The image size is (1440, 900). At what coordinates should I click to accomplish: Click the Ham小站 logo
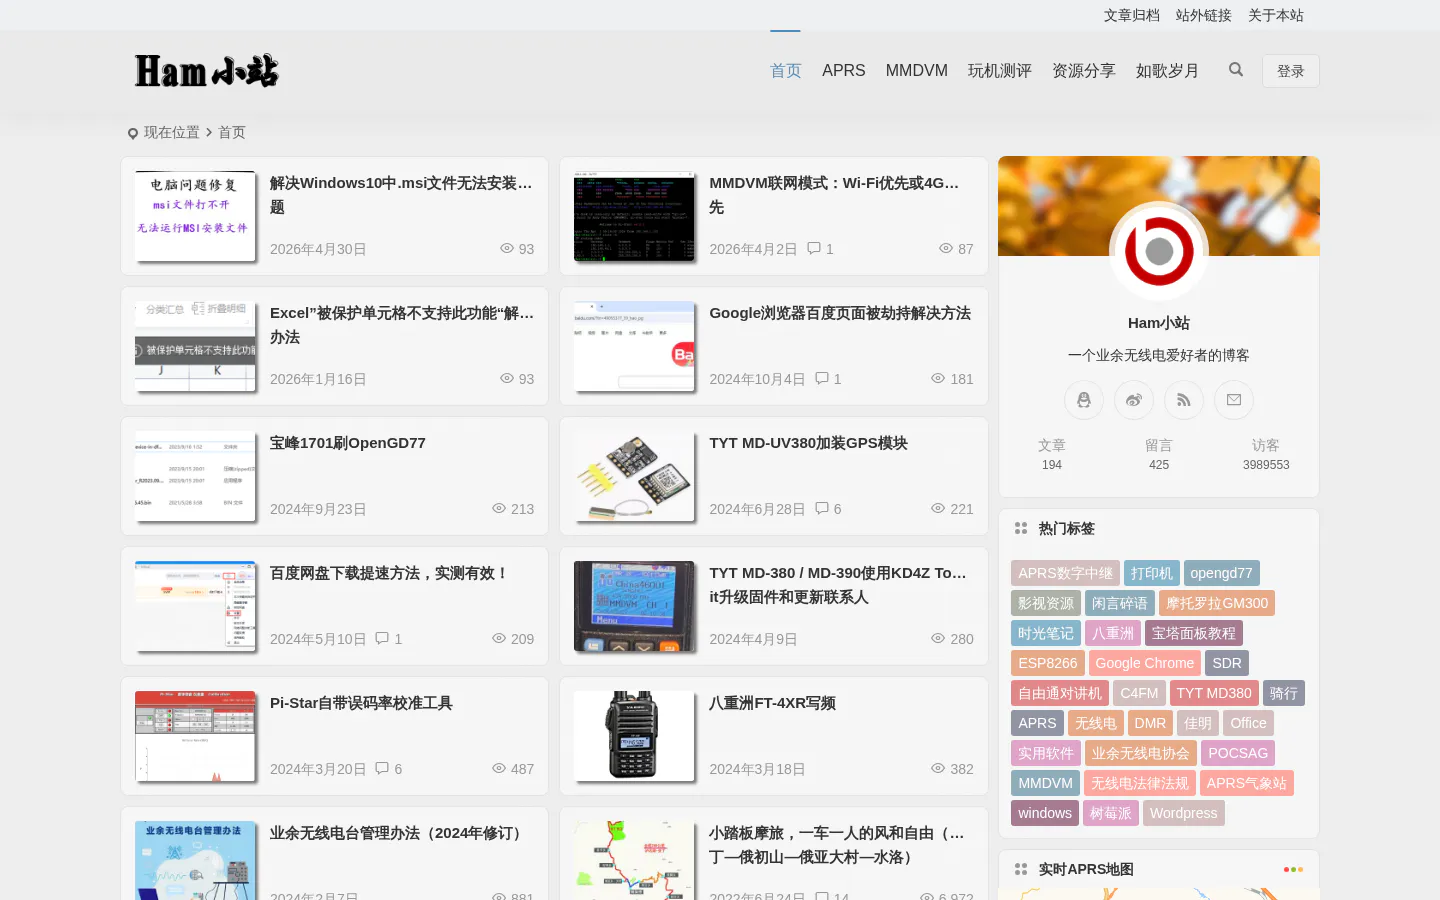[207, 71]
